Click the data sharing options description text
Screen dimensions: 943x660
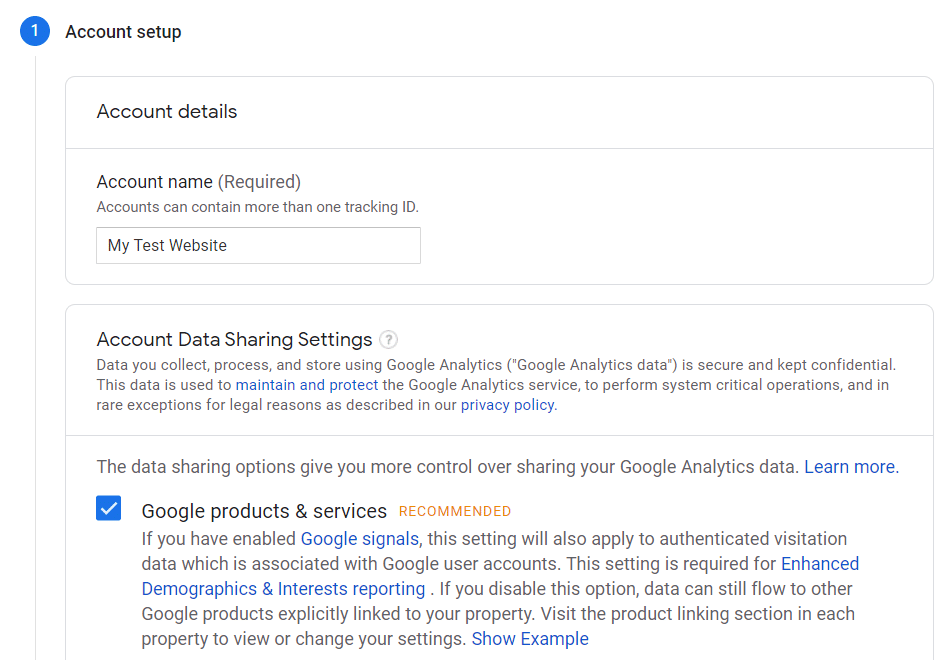tap(400, 466)
